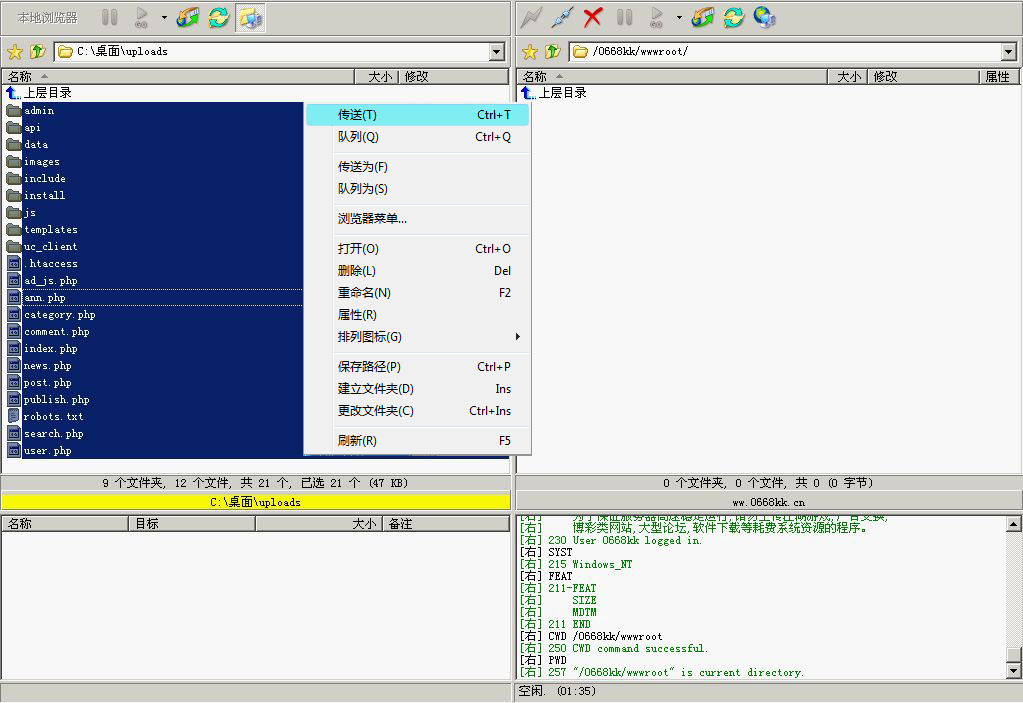
Task: Open 属性(R) from the context menu
Action: [x=418, y=315]
